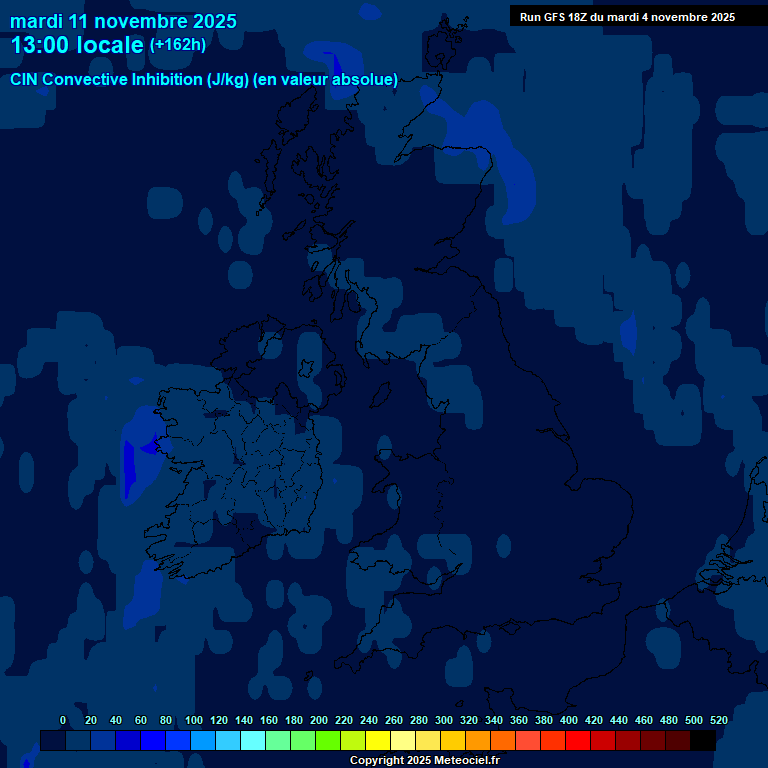Image resolution: width=768 pixels, height=768 pixels.
Task: Click the '520' legend value label
Action: pyautogui.click(x=718, y=720)
